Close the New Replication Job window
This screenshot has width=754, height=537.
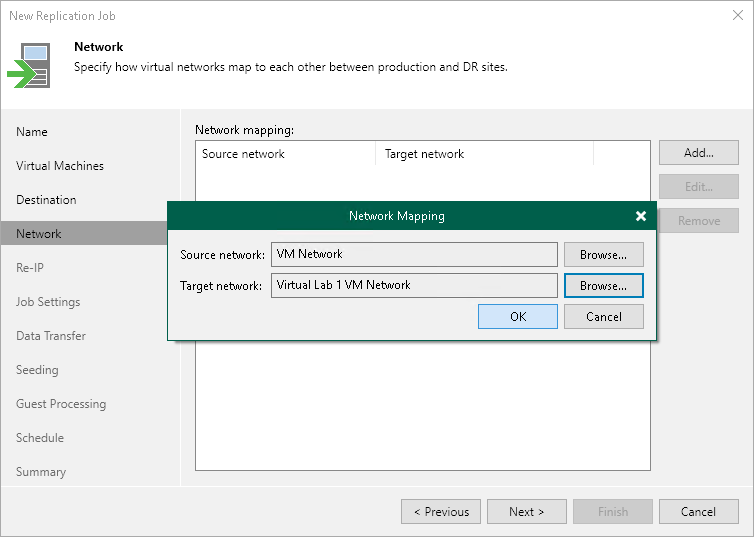(x=738, y=15)
